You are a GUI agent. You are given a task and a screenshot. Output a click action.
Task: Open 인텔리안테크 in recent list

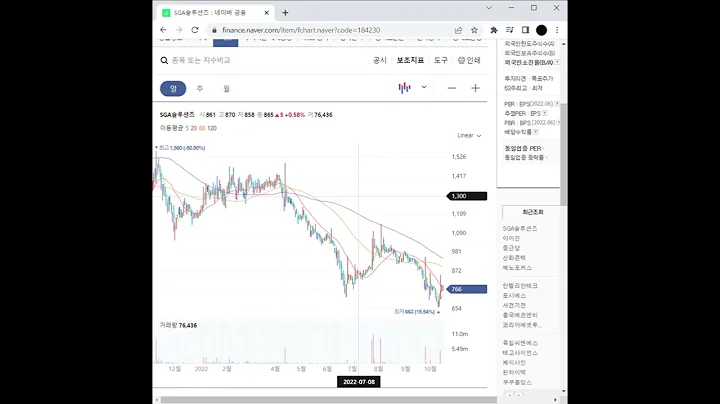point(520,286)
